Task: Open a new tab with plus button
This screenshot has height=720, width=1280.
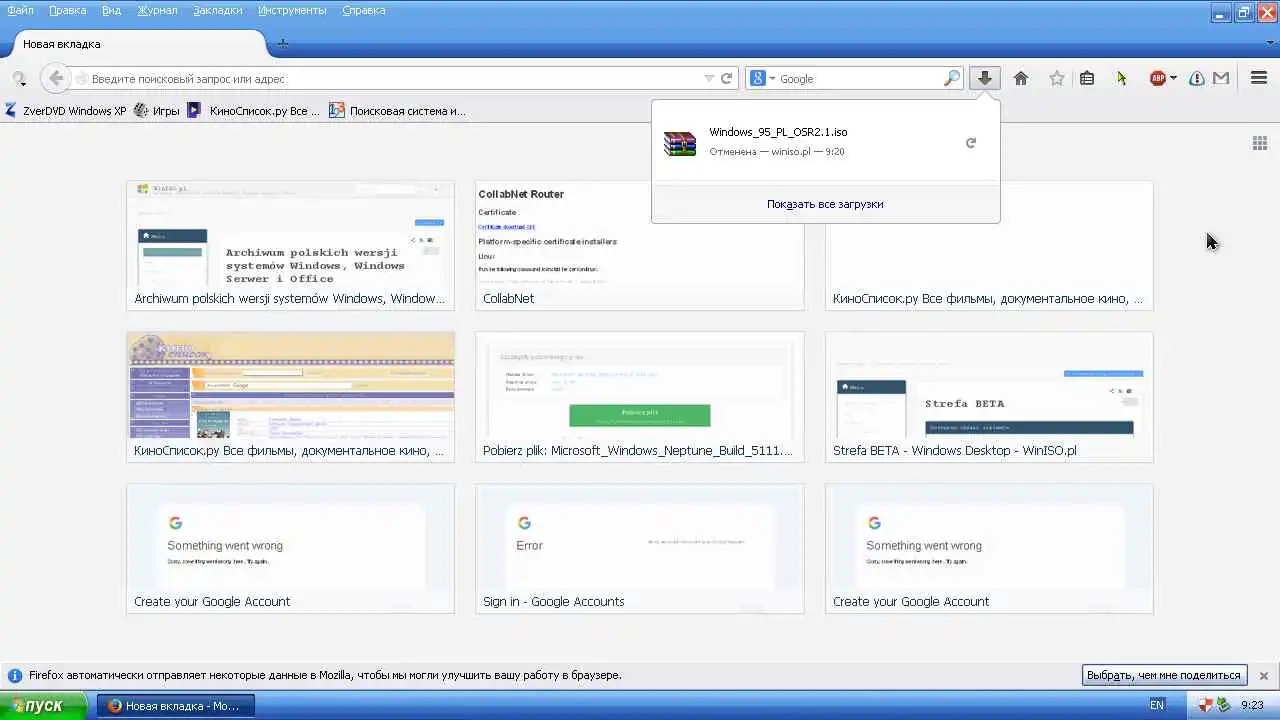Action: pyautogui.click(x=283, y=43)
